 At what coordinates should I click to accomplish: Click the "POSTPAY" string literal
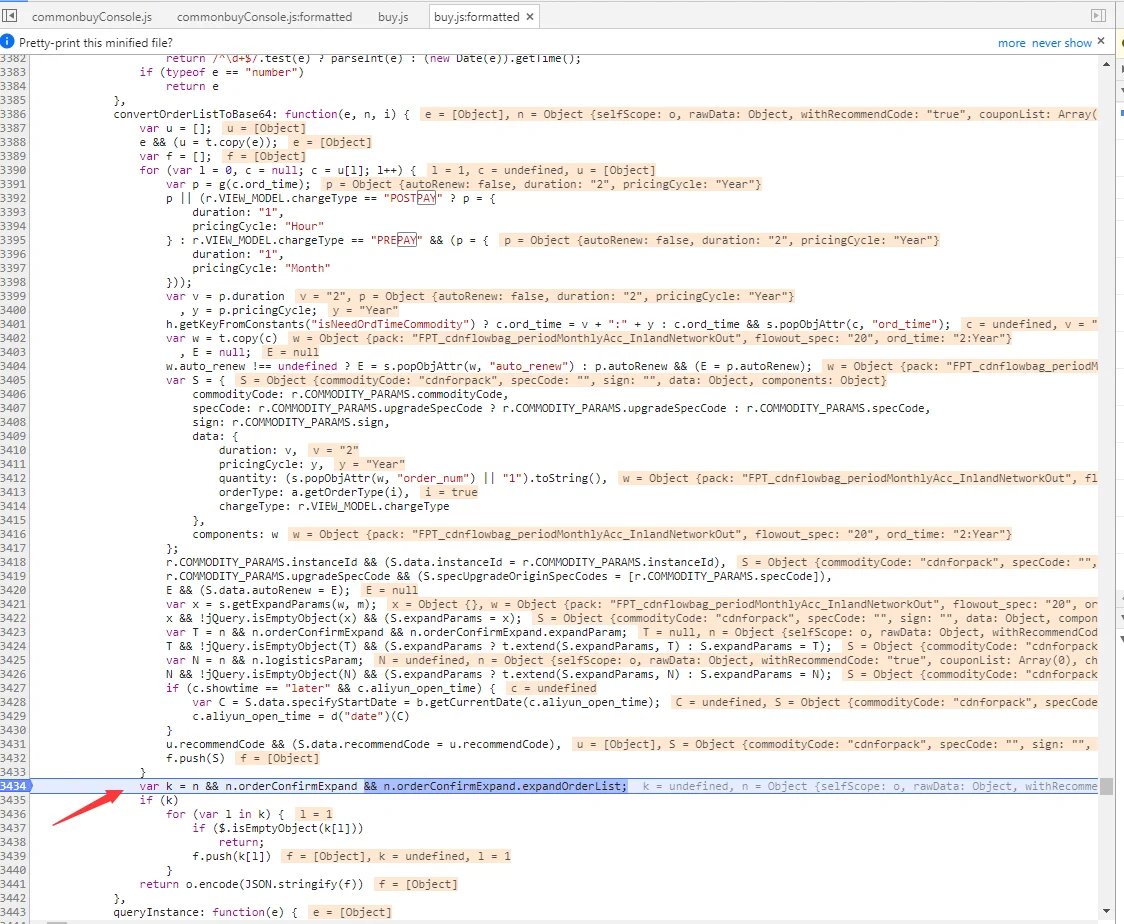[x=413, y=199]
